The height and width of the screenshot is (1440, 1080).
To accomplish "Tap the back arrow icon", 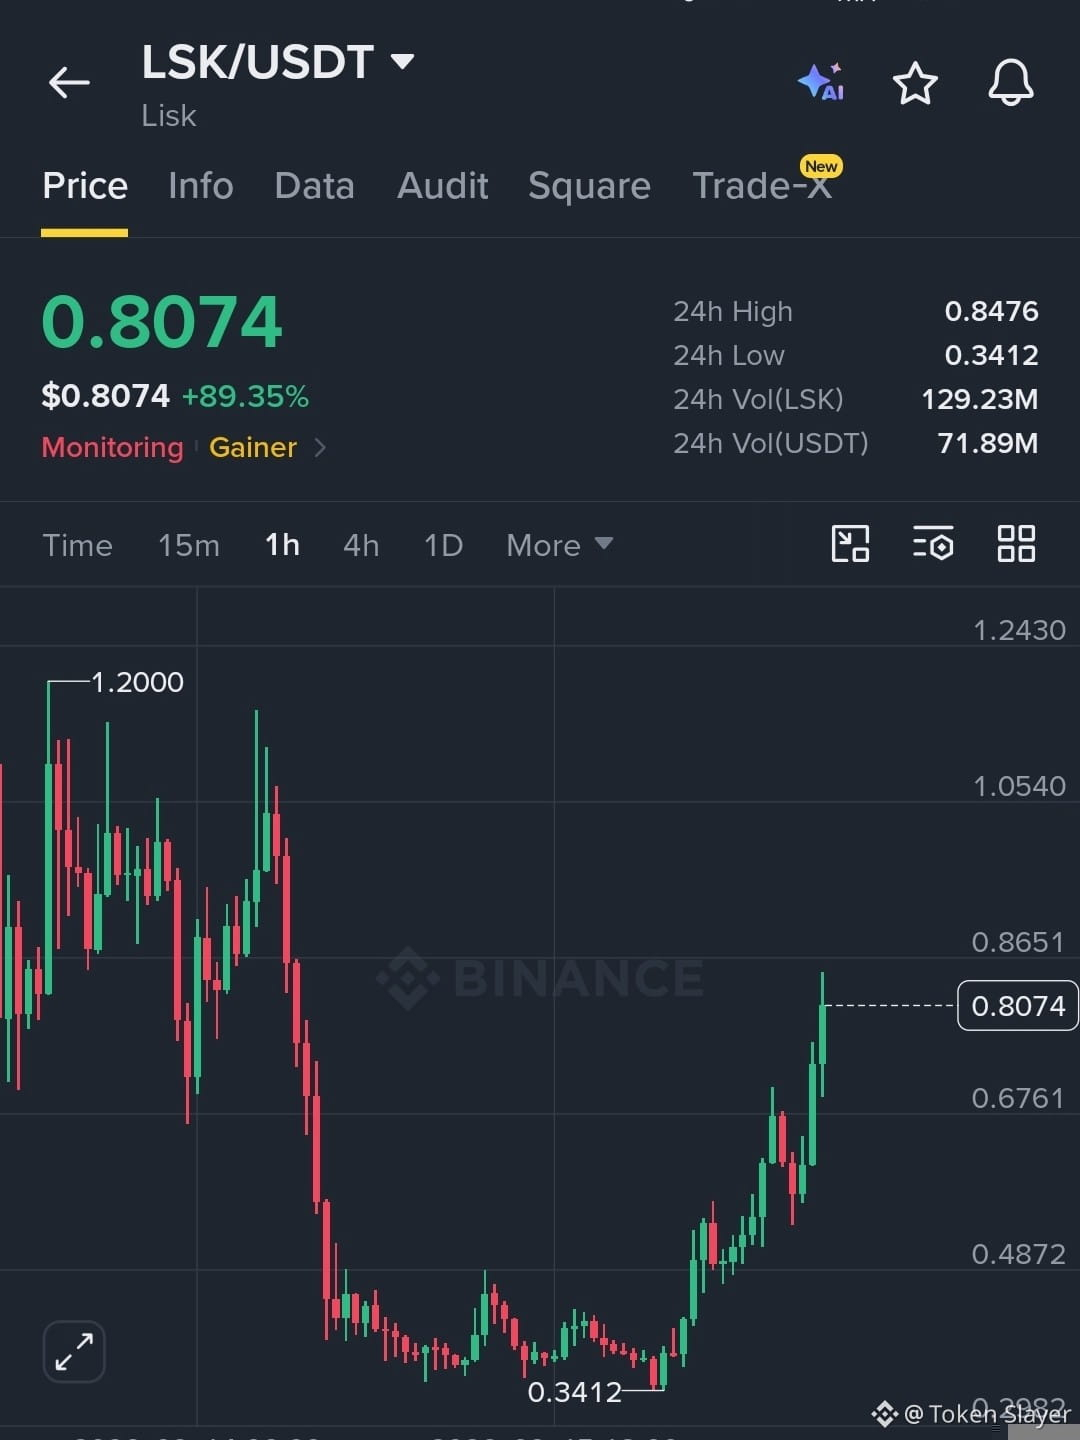I will tap(69, 82).
